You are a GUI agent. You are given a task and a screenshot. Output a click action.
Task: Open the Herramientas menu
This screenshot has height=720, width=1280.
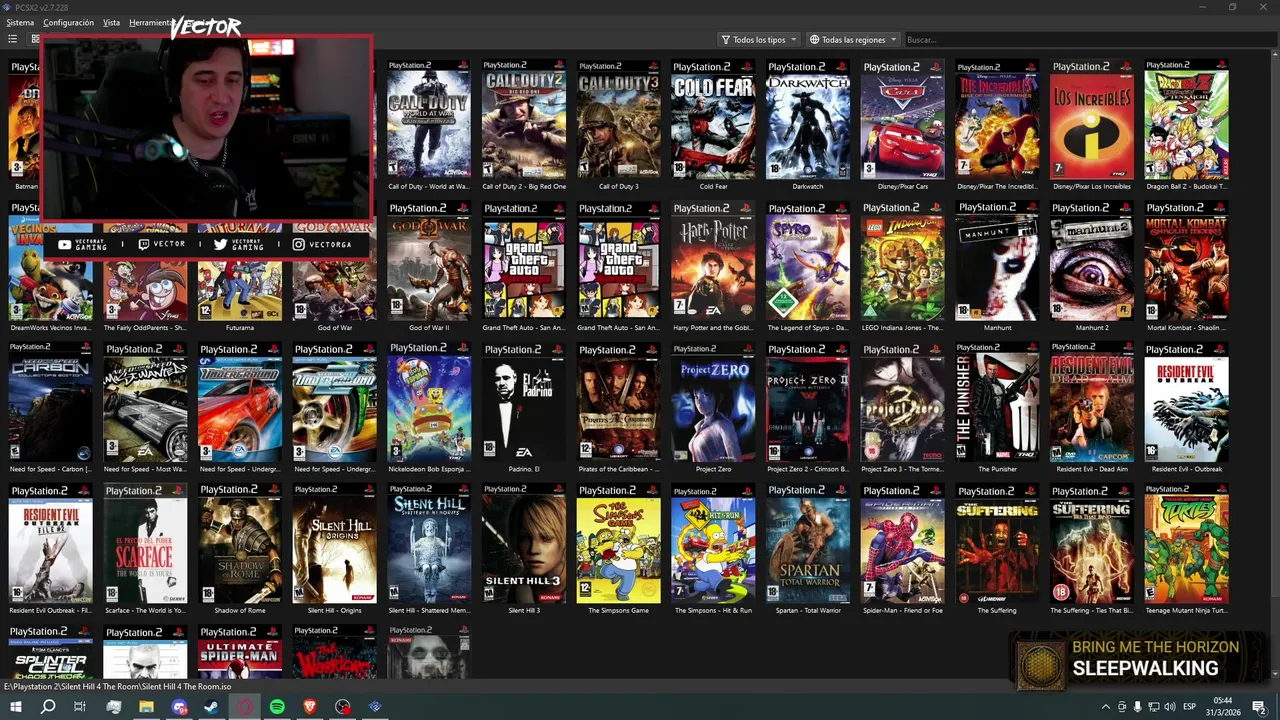click(150, 22)
